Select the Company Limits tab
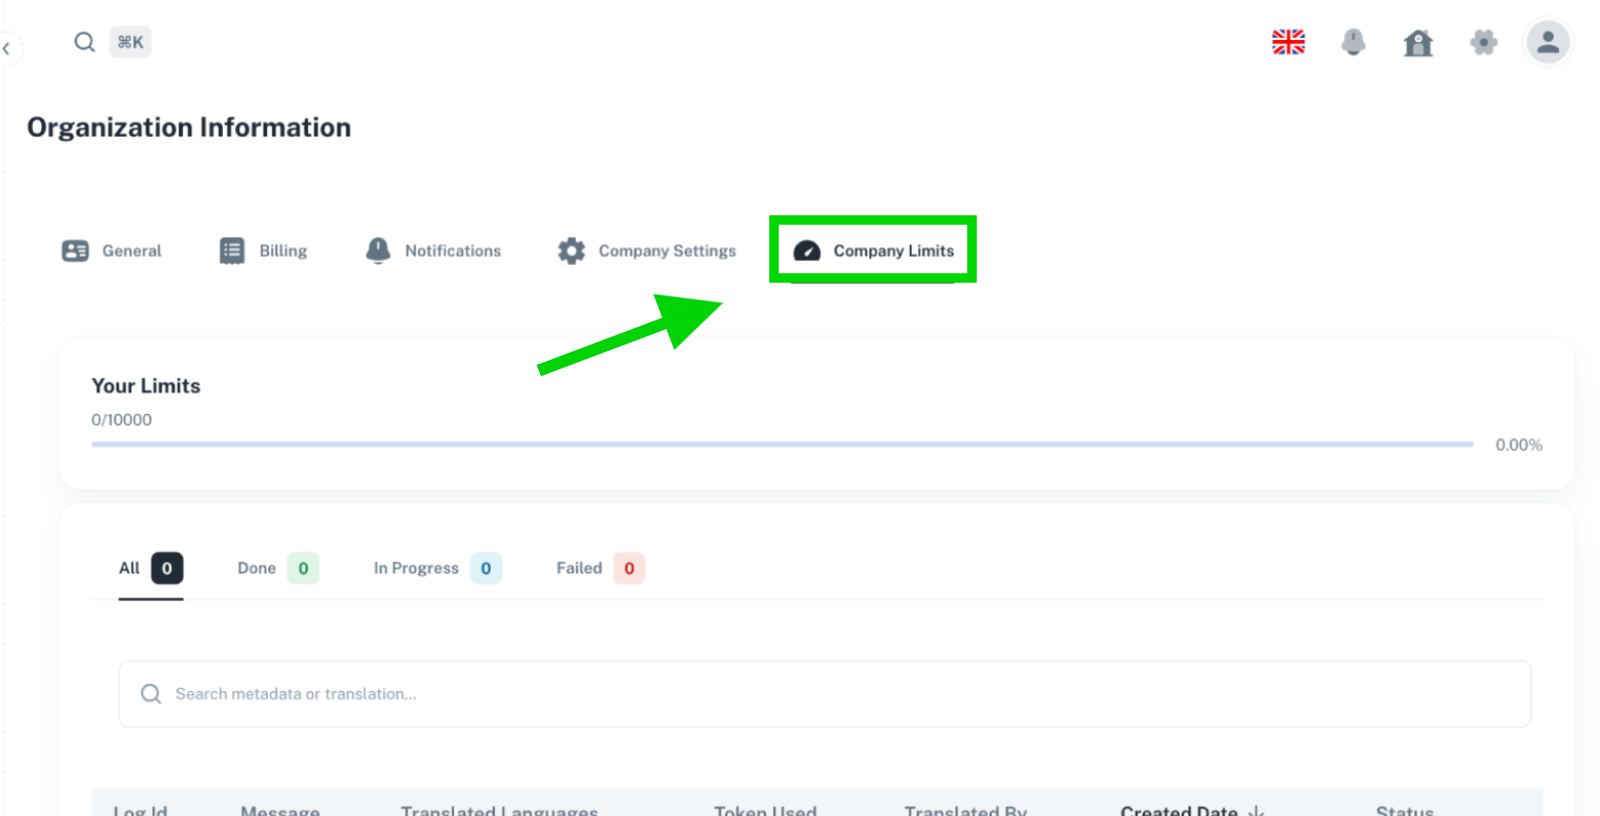The width and height of the screenshot is (1600, 816). (x=873, y=251)
